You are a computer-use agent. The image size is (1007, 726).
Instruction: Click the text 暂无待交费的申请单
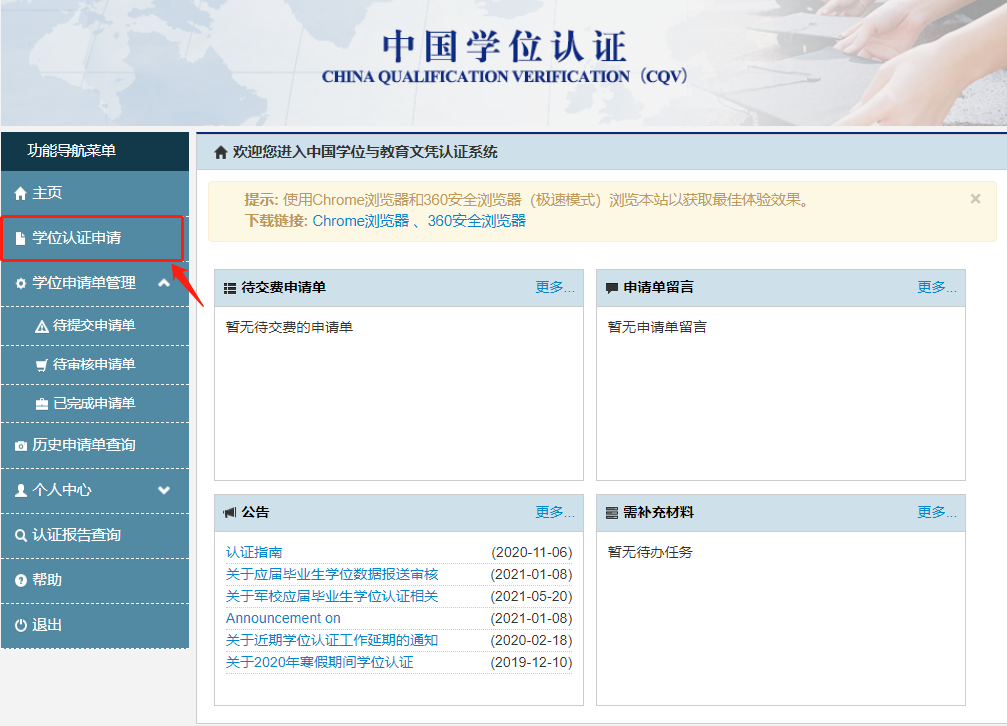289,327
